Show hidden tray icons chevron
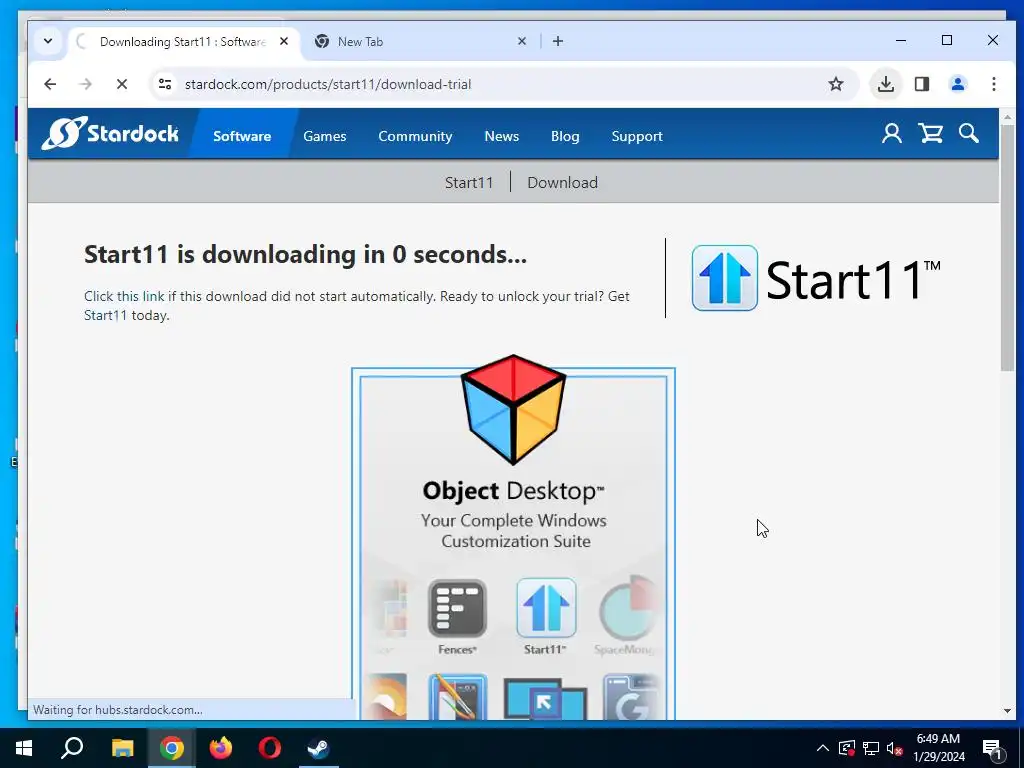 point(823,748)
